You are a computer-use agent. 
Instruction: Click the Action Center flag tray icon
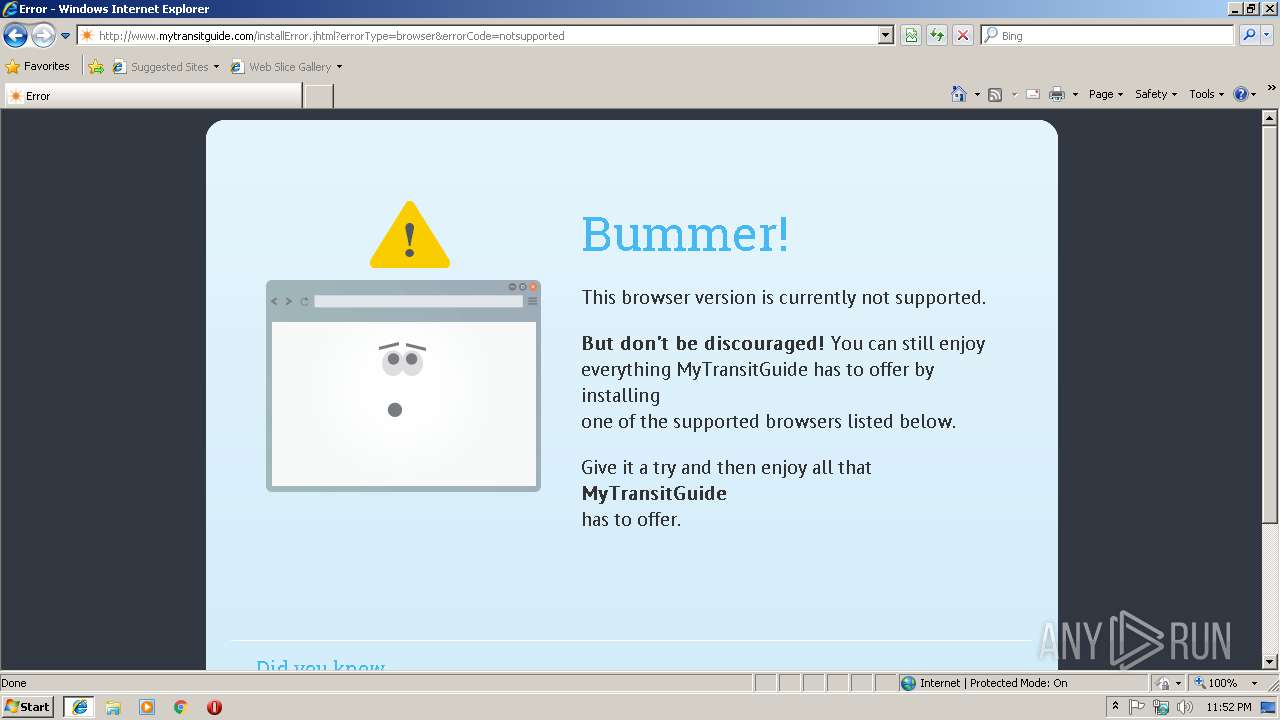(x=1137, y=707)
